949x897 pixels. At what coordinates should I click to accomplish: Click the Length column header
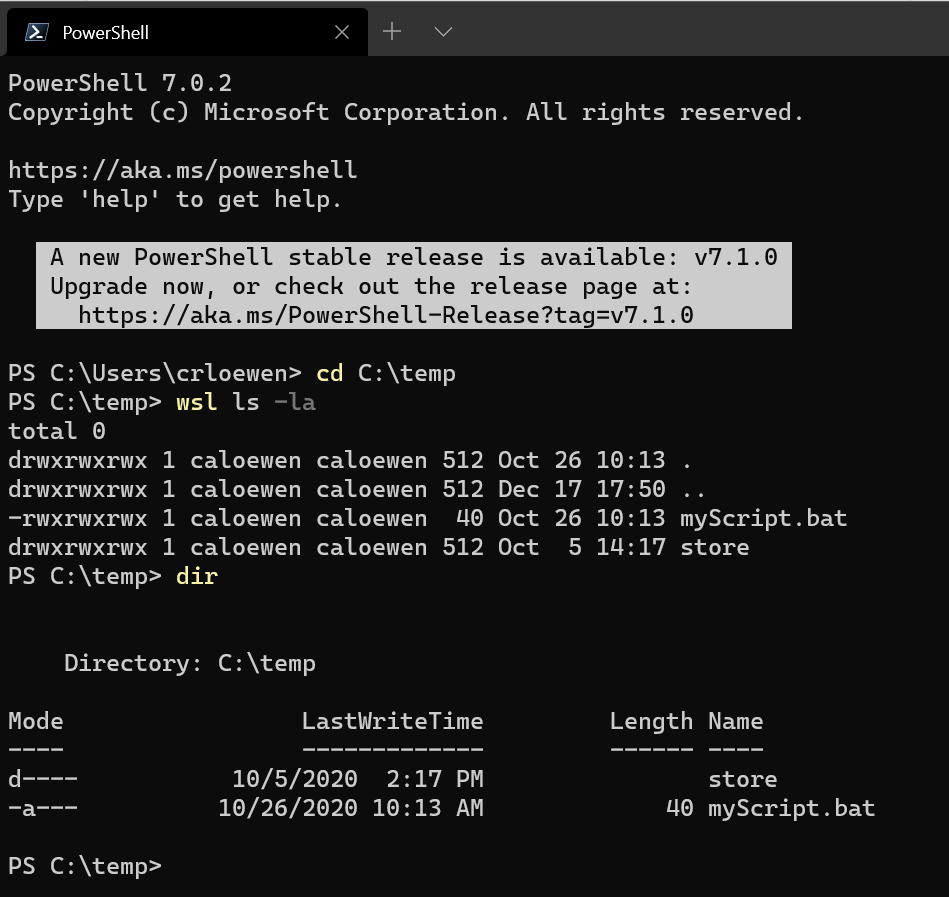(651, 720)
